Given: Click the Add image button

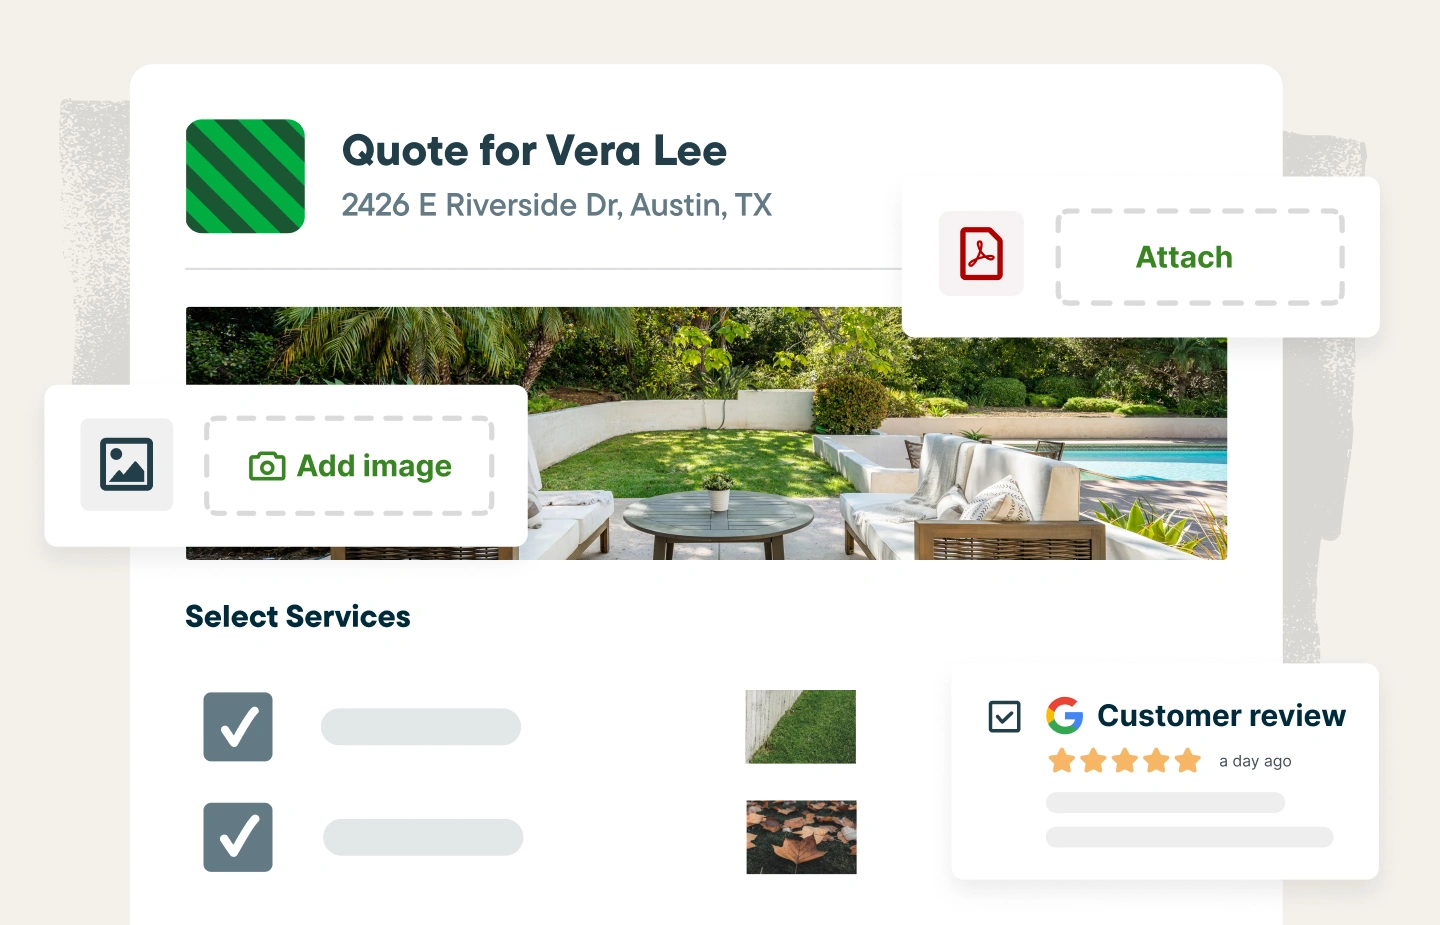Looking at the screenshot, I should (x=349, y=466).
